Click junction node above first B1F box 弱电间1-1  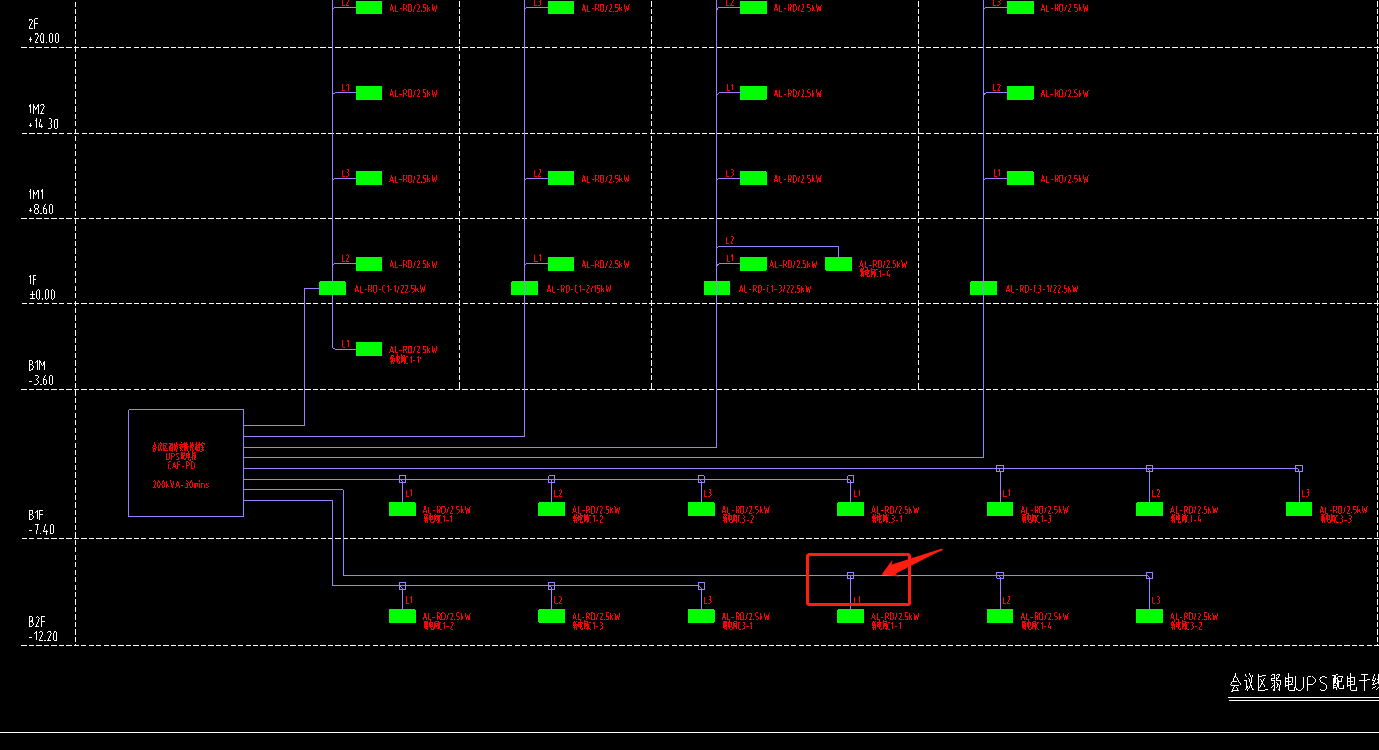pos(402,479)
